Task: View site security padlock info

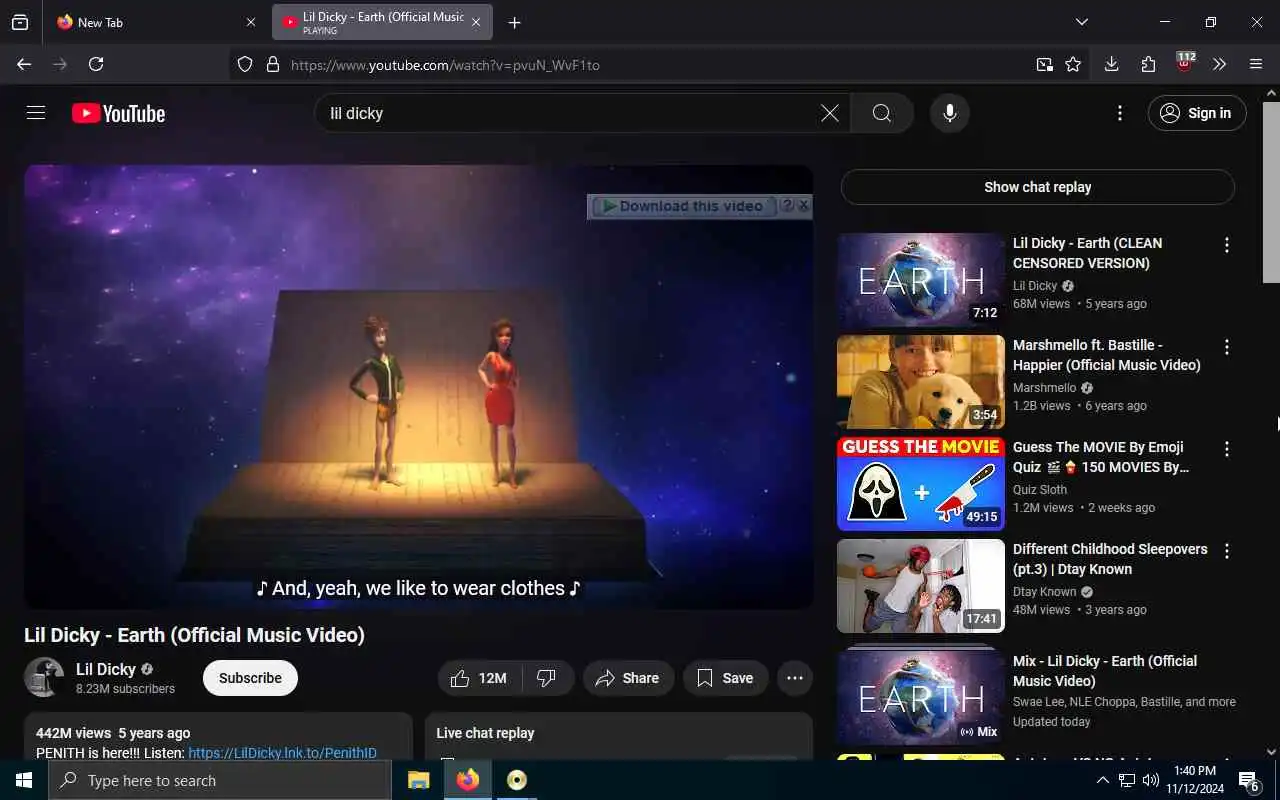Action: pos(272,64)
